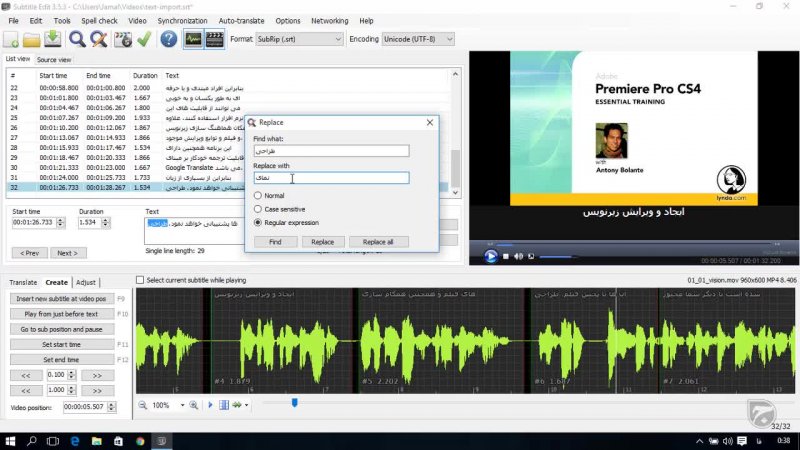The image size is (800, 450).
Task: Open a subtitle file via folder icon
Action: pos(33,39)
